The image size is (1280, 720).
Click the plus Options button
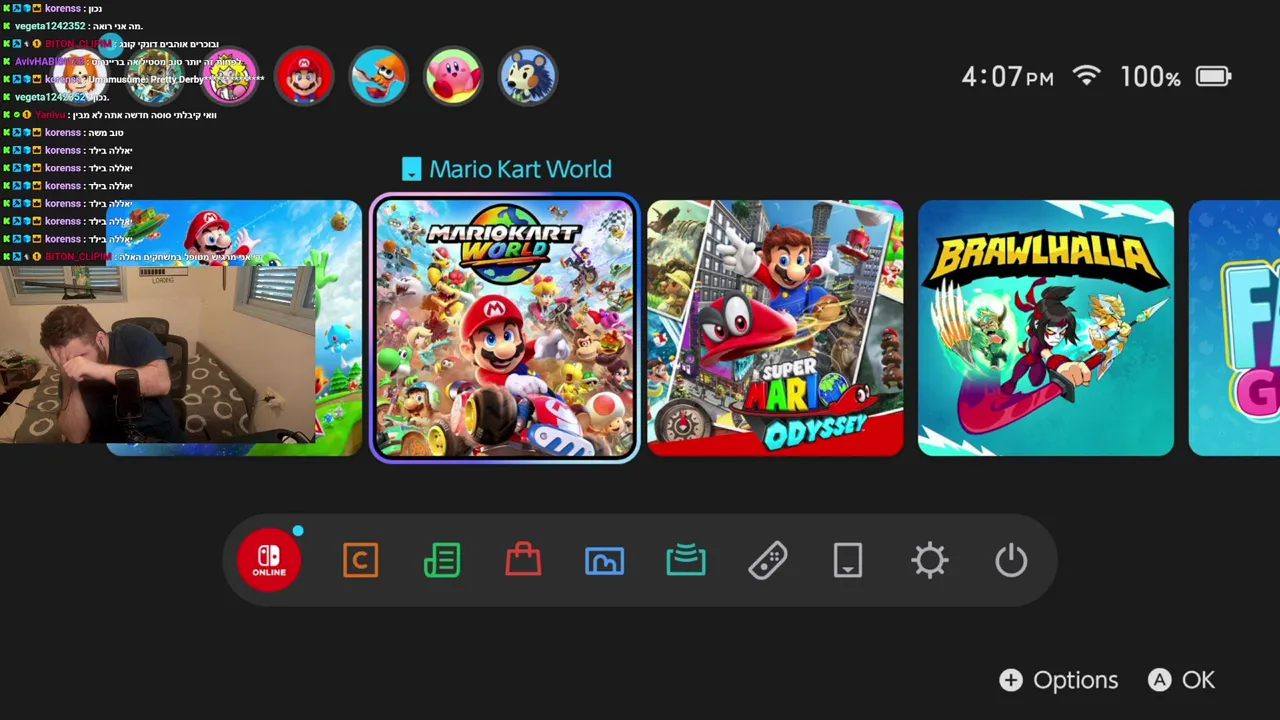click(x=1059, y=680)
